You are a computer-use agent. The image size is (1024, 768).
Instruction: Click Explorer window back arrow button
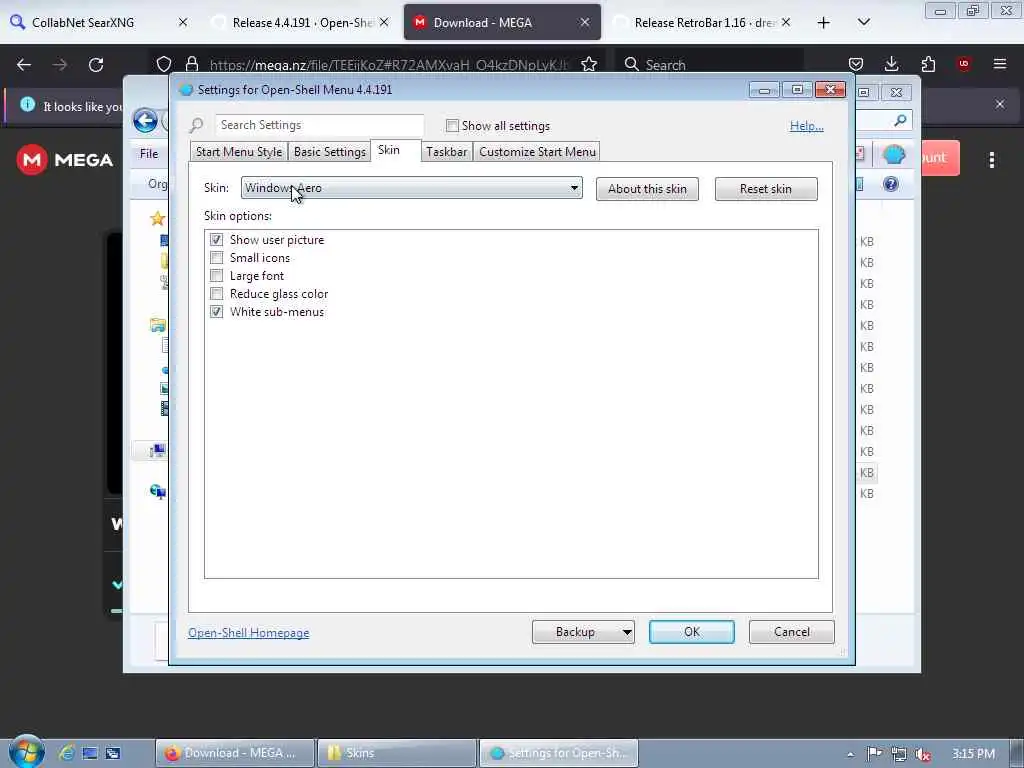click(145, 120)
